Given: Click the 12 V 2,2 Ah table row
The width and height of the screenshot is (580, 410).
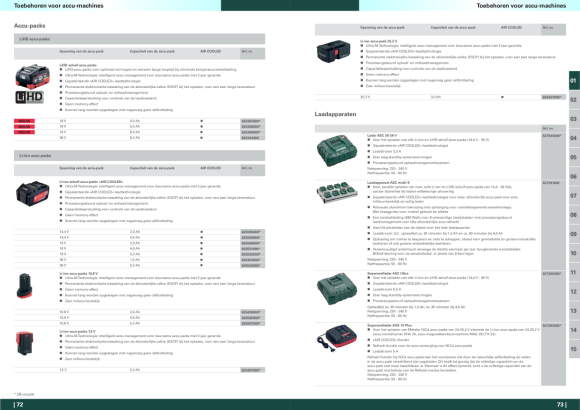Looking at the screenshot, I should [139, 370].
